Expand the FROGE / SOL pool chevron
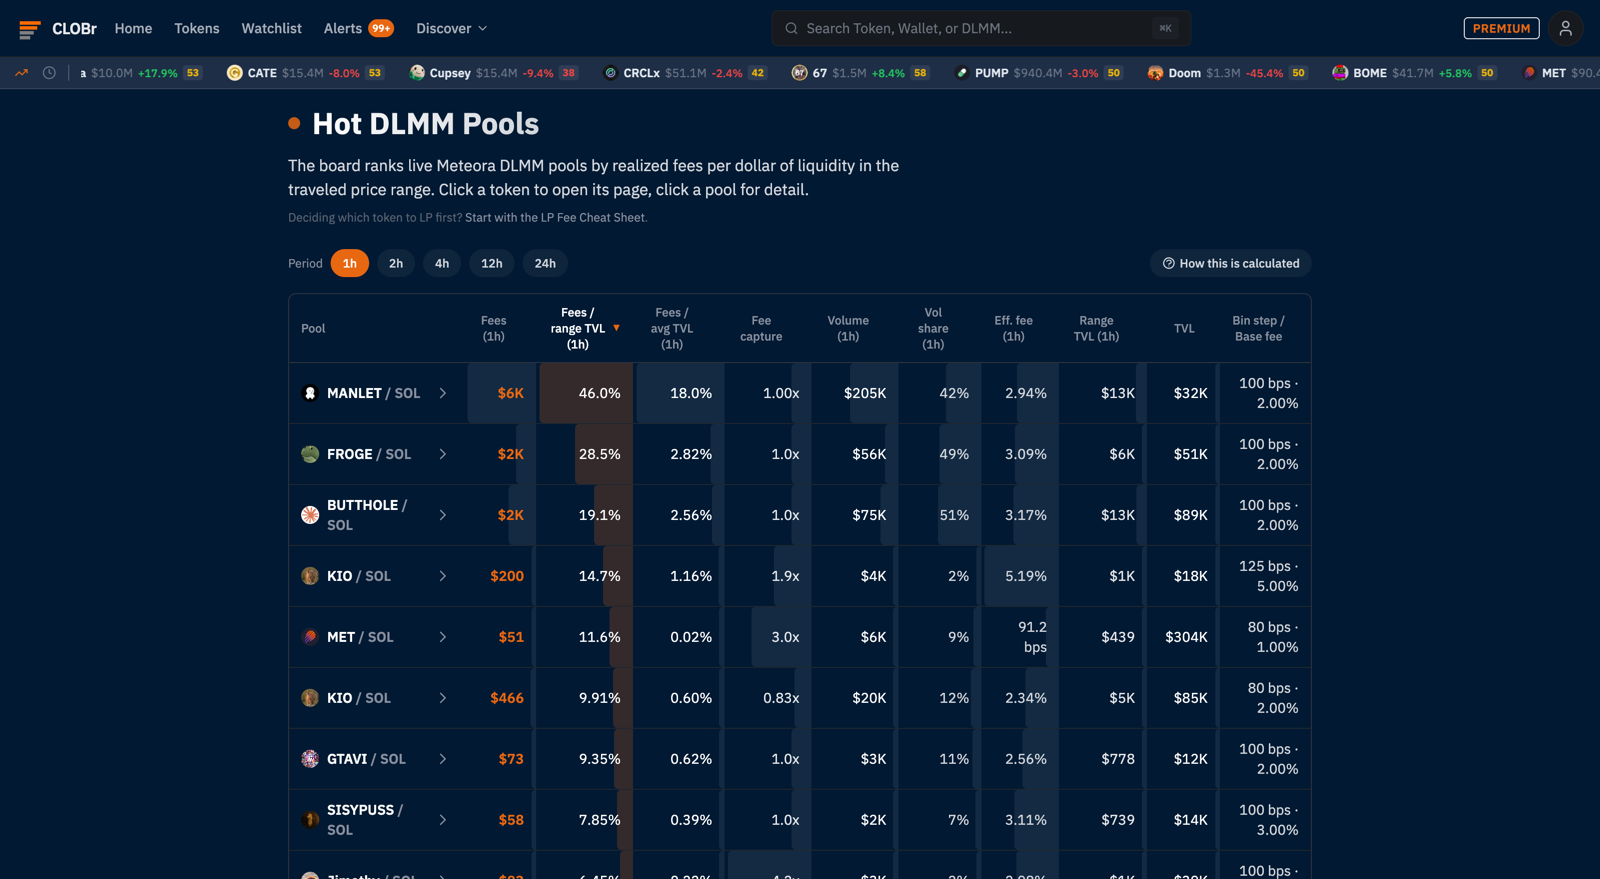1600x879 pixels. (x=443, y=454)
